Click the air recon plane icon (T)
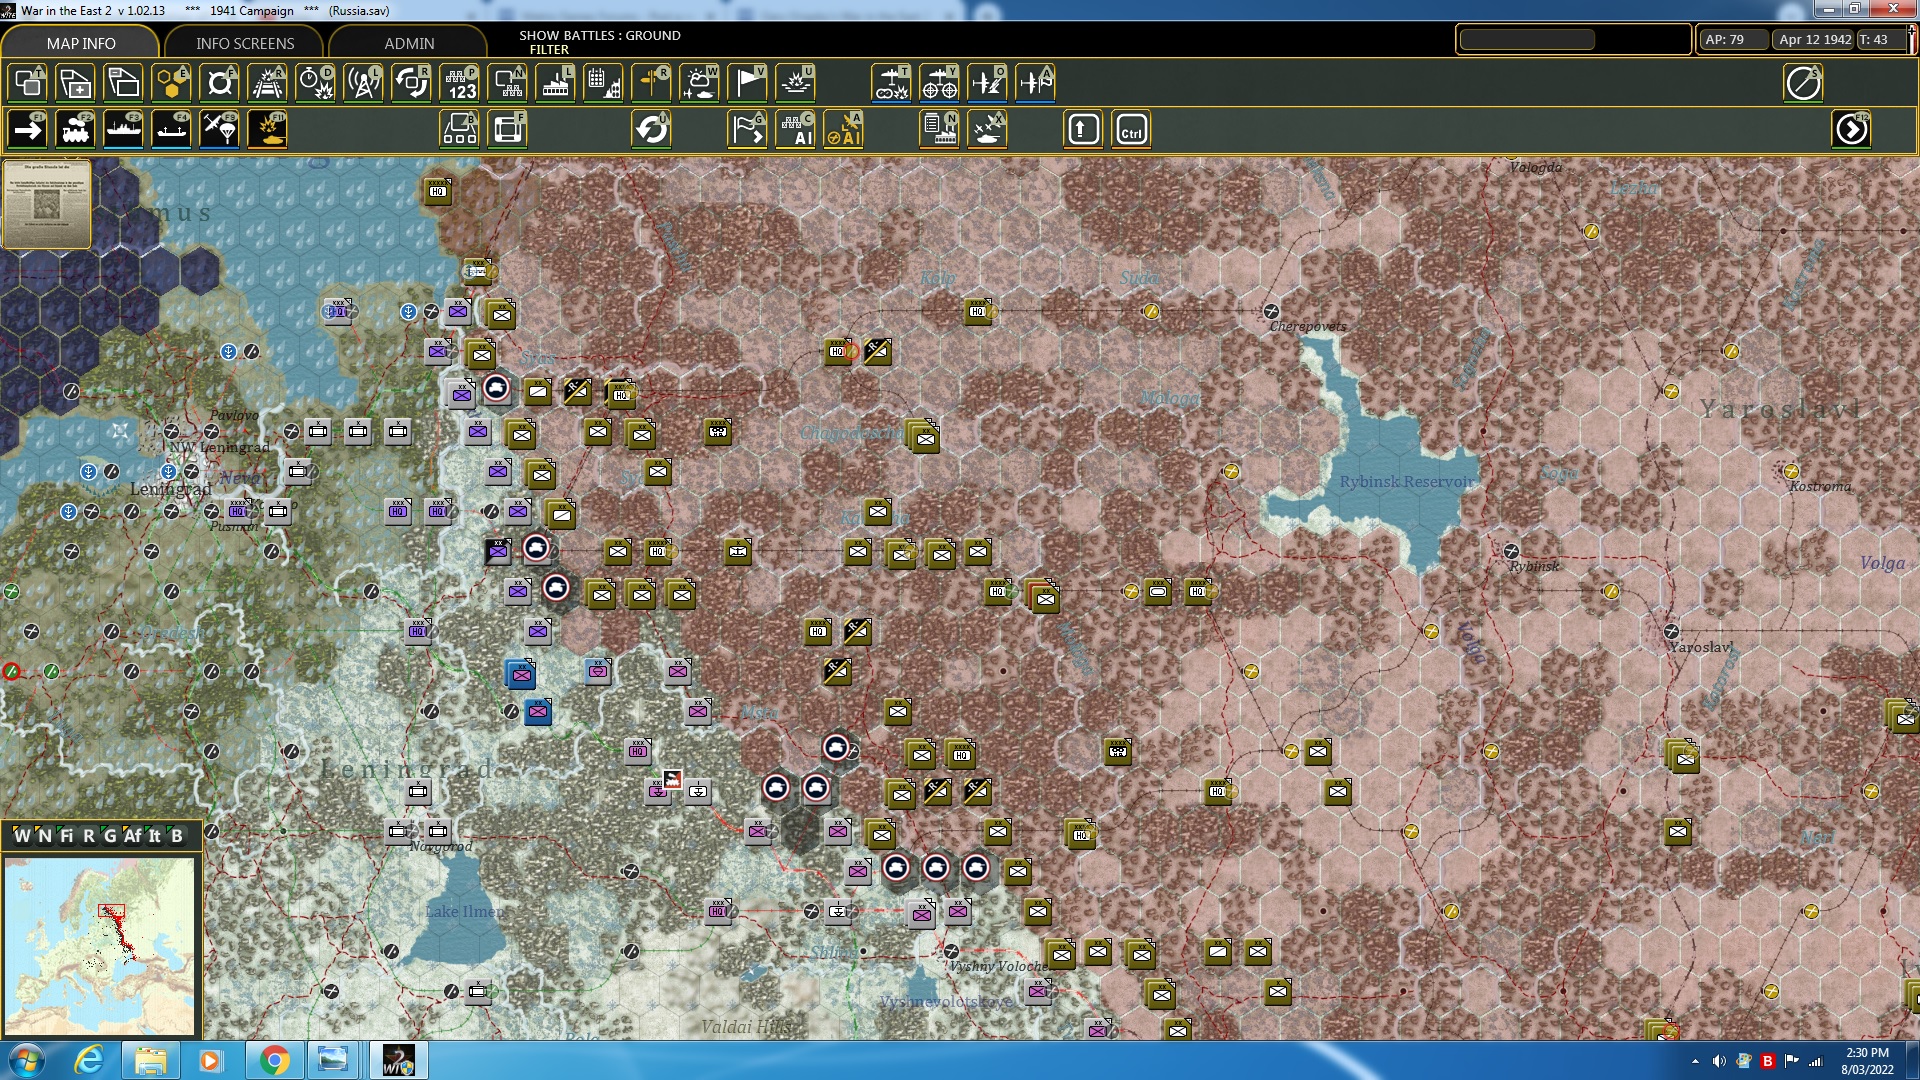This screenshot has height=1080, width=1920. click(x=890, y=83)
